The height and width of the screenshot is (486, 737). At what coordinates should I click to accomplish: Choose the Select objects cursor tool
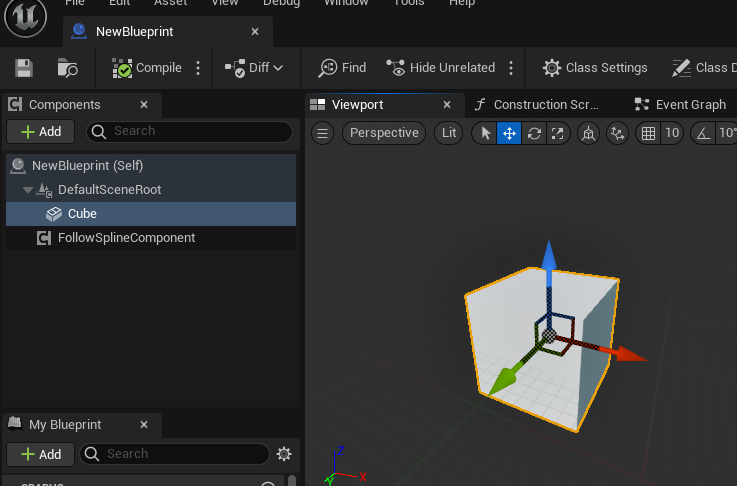pyautogui.click(x=486, y=133)
